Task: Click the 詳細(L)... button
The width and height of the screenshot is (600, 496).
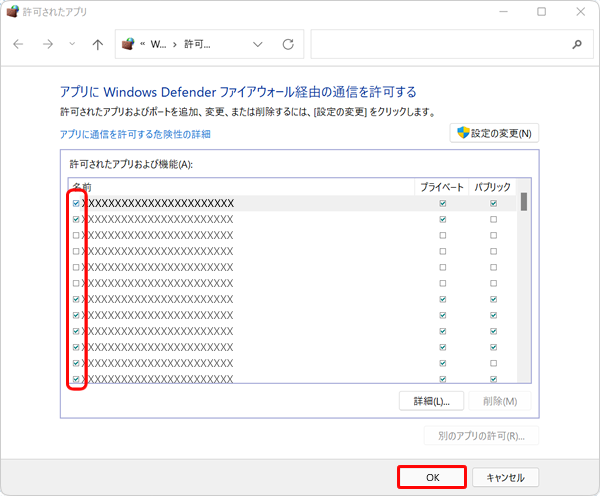Action: pyautogui.click(x=431, y=401)
